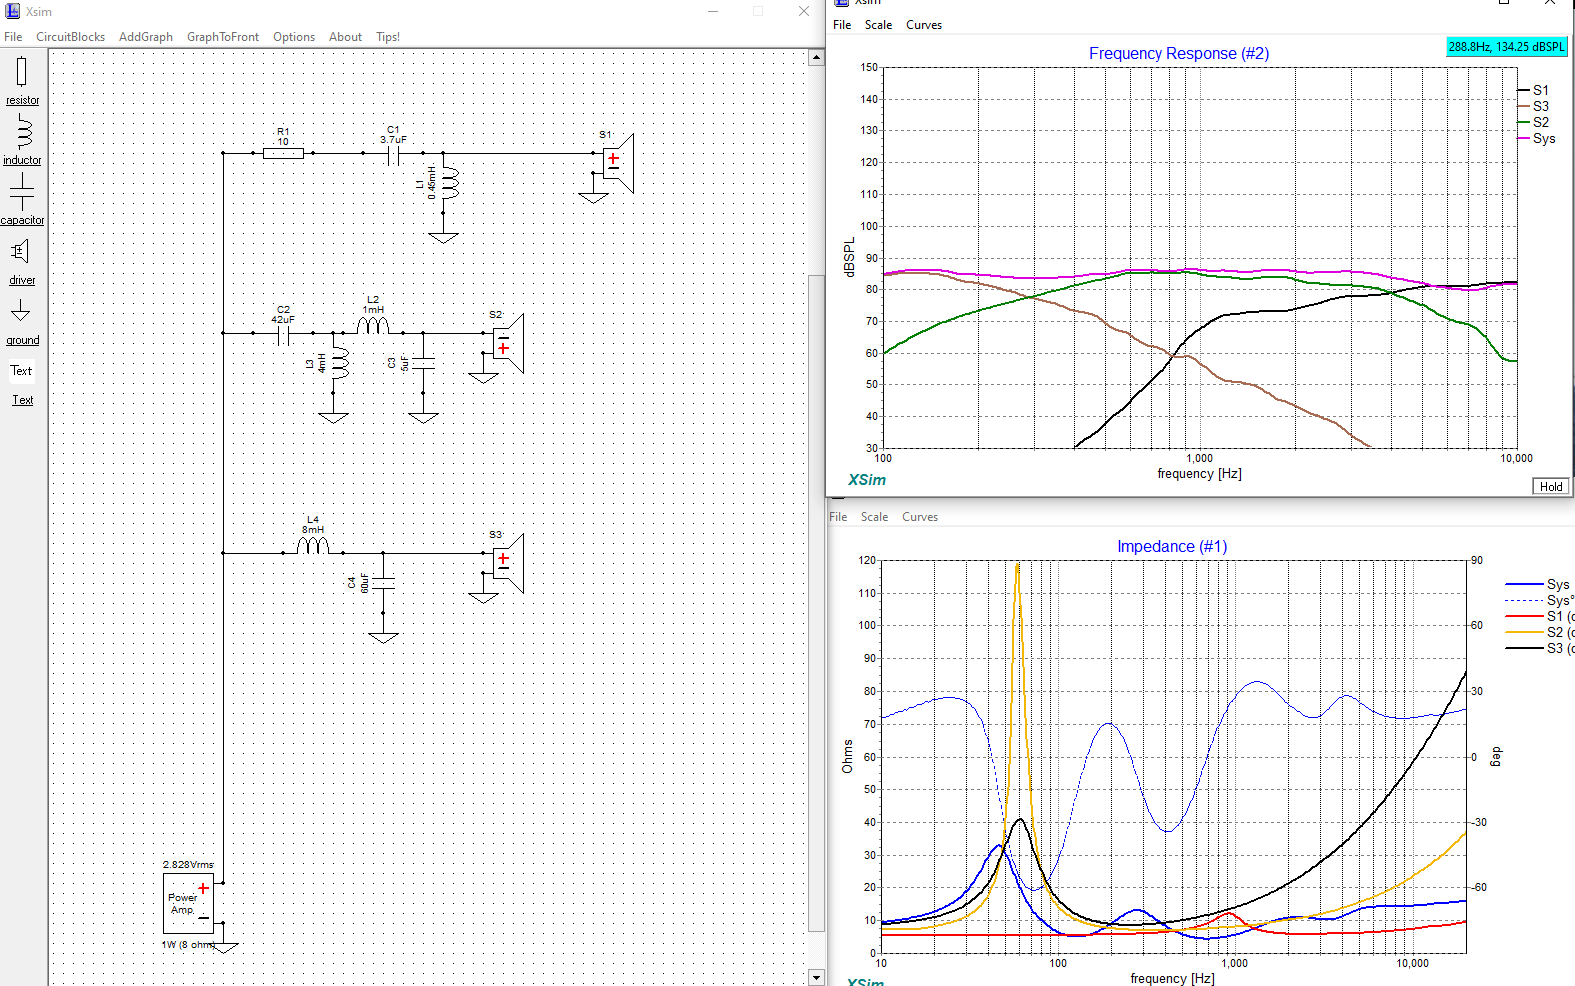Open the Tips! menu

click(x=388, y=37)
